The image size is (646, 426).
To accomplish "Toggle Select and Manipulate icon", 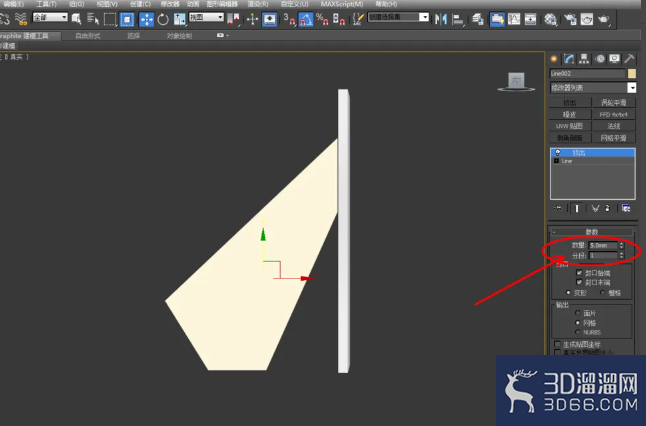I will coord(252,19).
